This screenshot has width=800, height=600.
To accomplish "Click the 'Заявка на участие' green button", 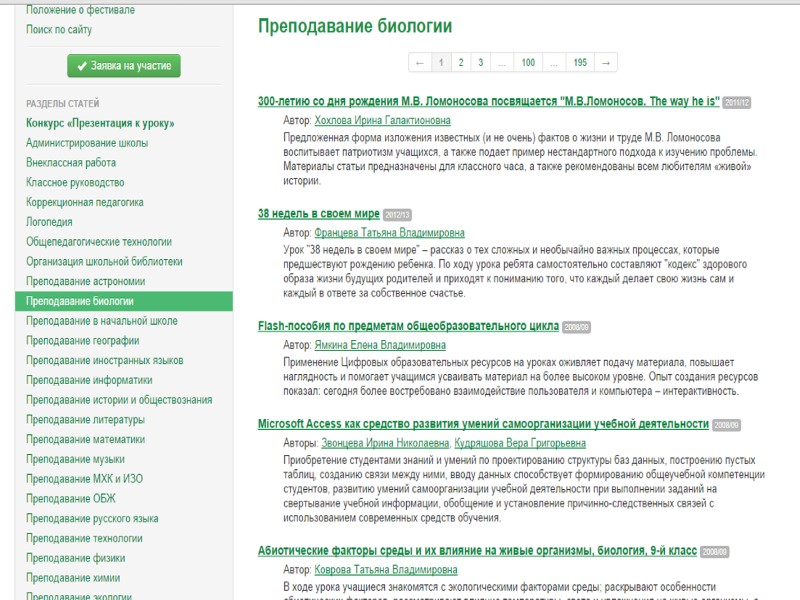I will [124, 66].
